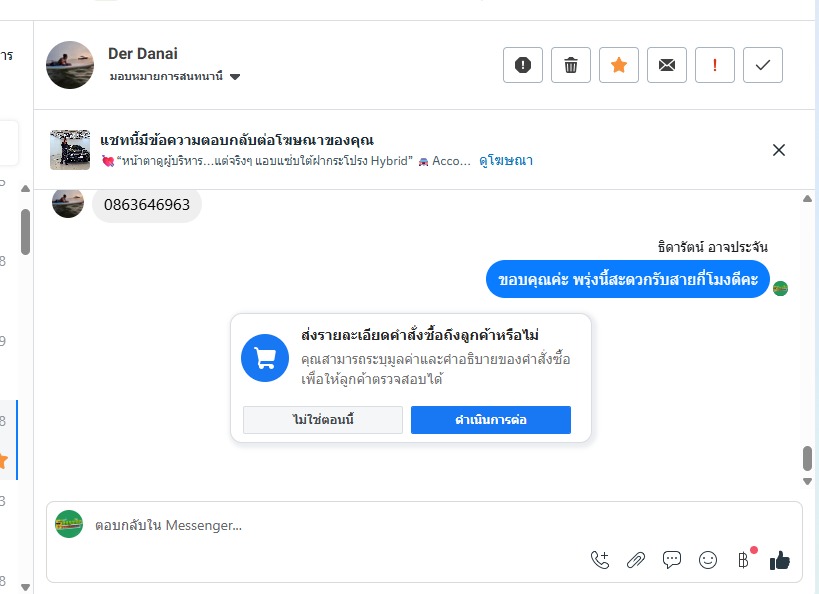This screenshot has height=594, width=819.
Task: Click the spam report octagon icon
Action: click(523, 66)
